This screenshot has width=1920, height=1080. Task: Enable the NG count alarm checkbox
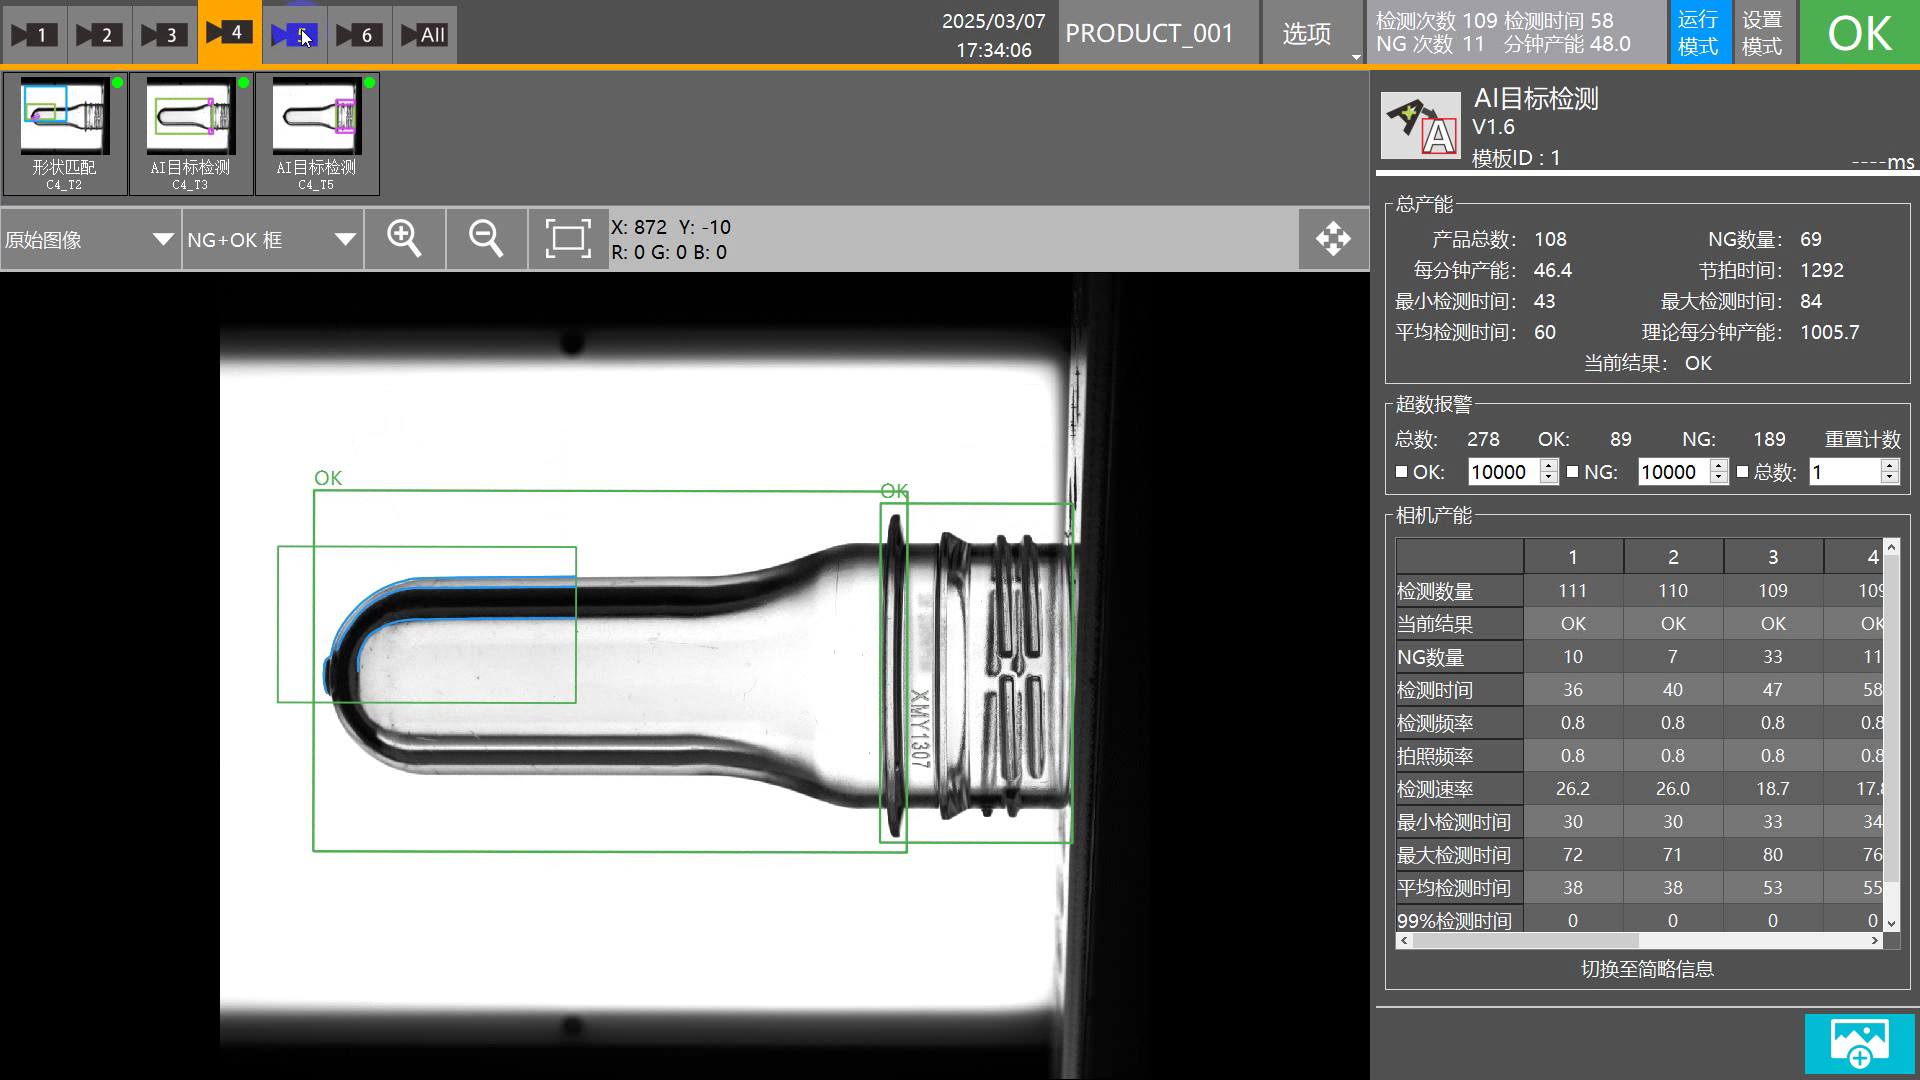click(x=1573, y=472)
